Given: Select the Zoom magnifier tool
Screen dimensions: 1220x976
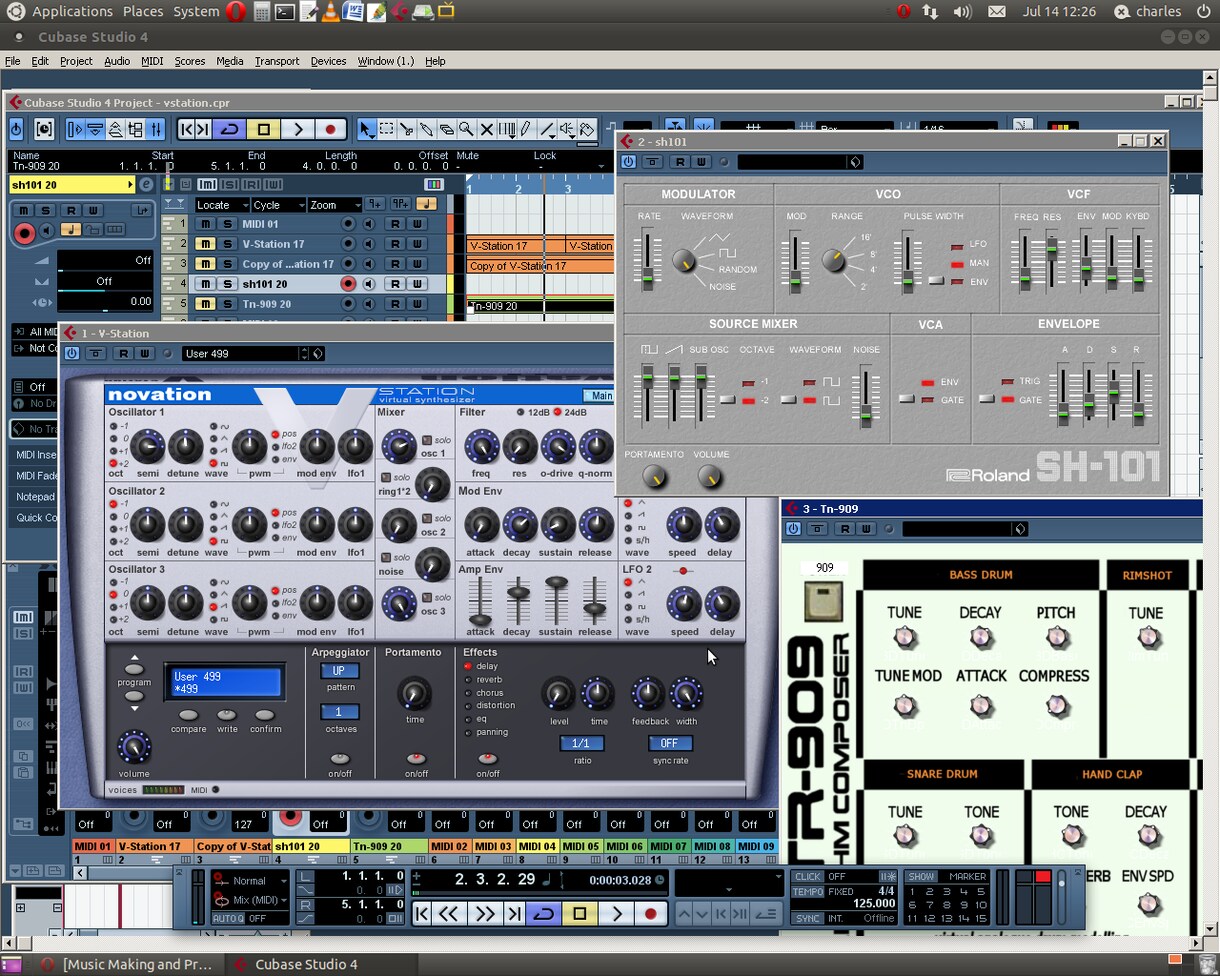Looking at the screenshot, I should tap(466, 129).
